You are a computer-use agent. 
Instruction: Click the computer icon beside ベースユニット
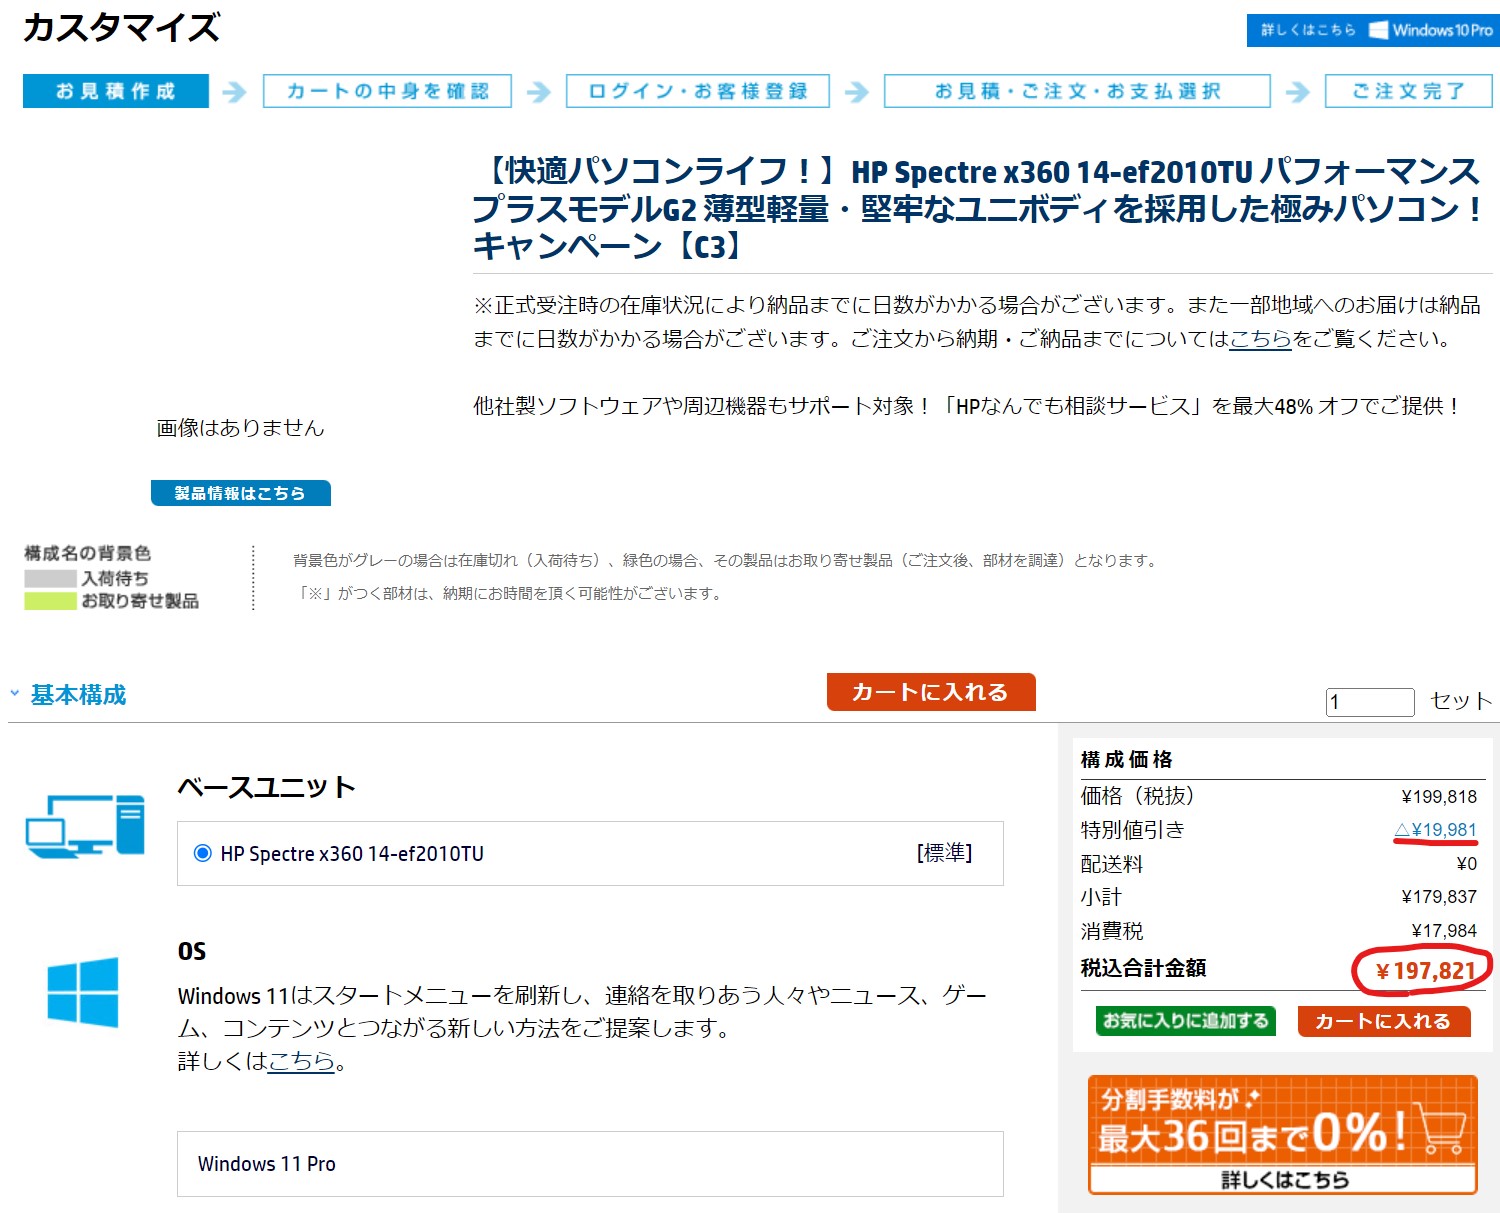[x=85, y=826]
